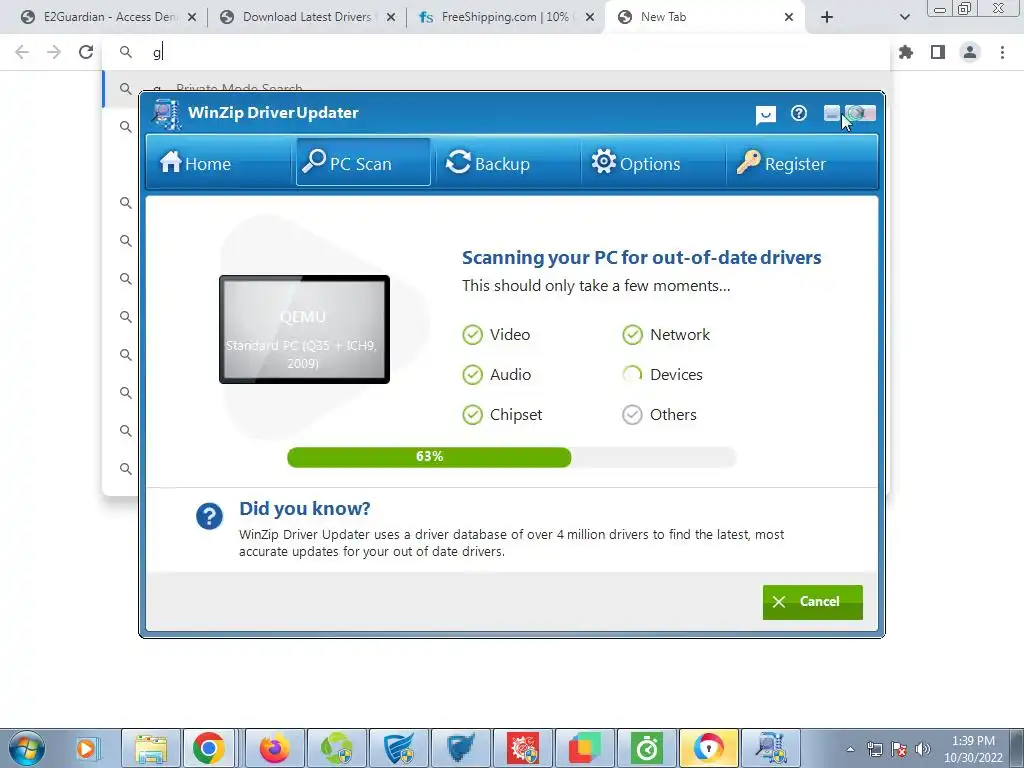Click the green scan progress bar at 63%
This screenshot has width=1024, height=768.
(429, 456)
